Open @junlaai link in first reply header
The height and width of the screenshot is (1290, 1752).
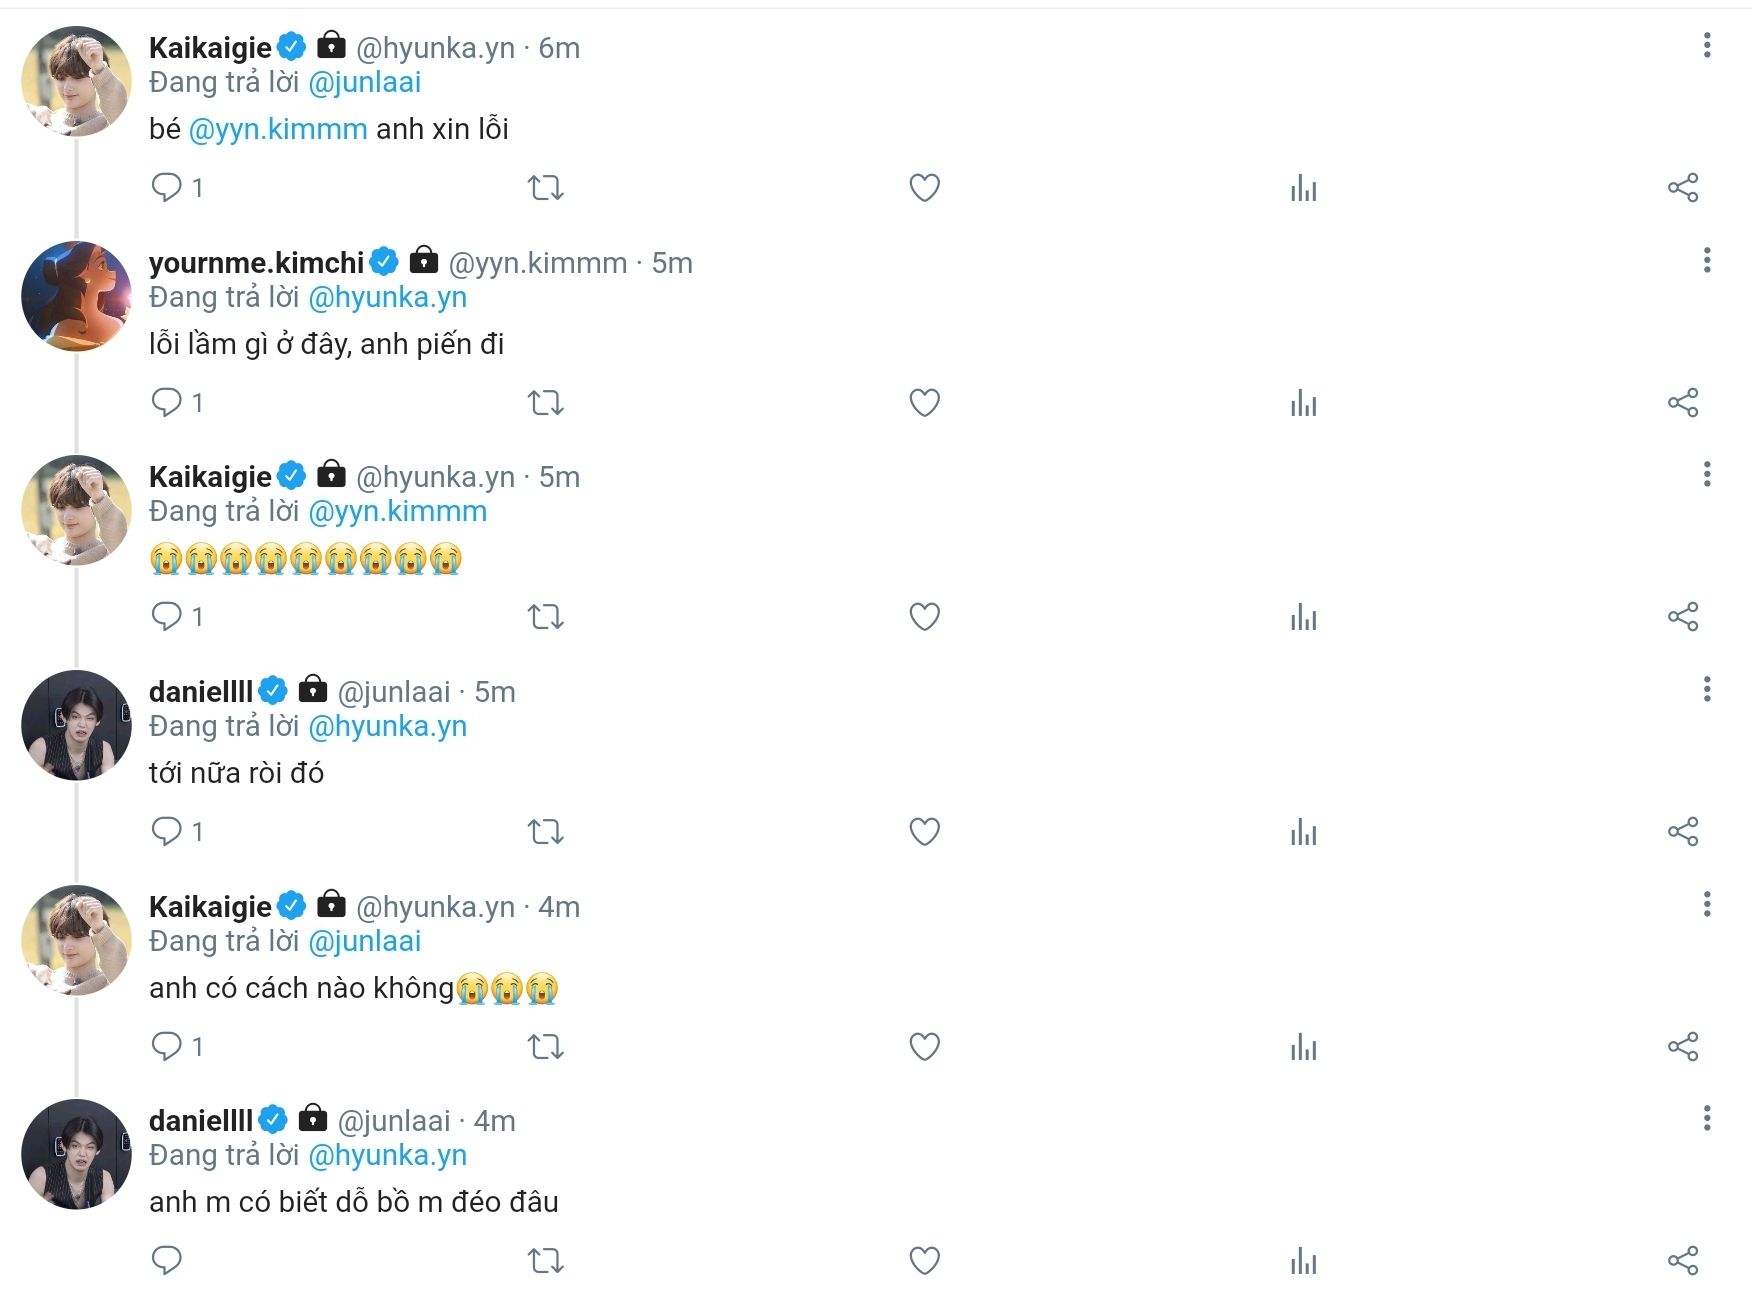364,83
